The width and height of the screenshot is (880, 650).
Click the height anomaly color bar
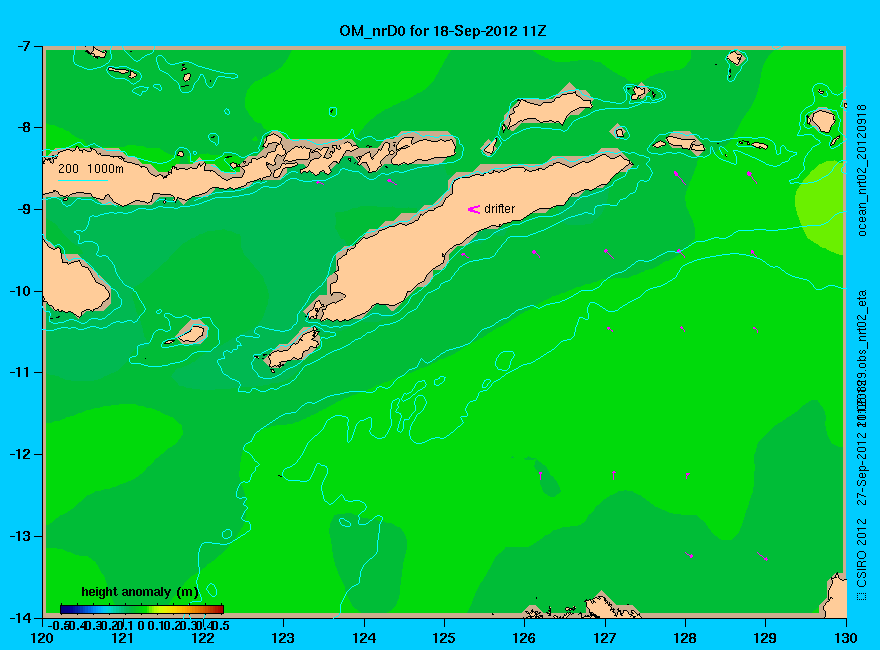tap(142, 609)
